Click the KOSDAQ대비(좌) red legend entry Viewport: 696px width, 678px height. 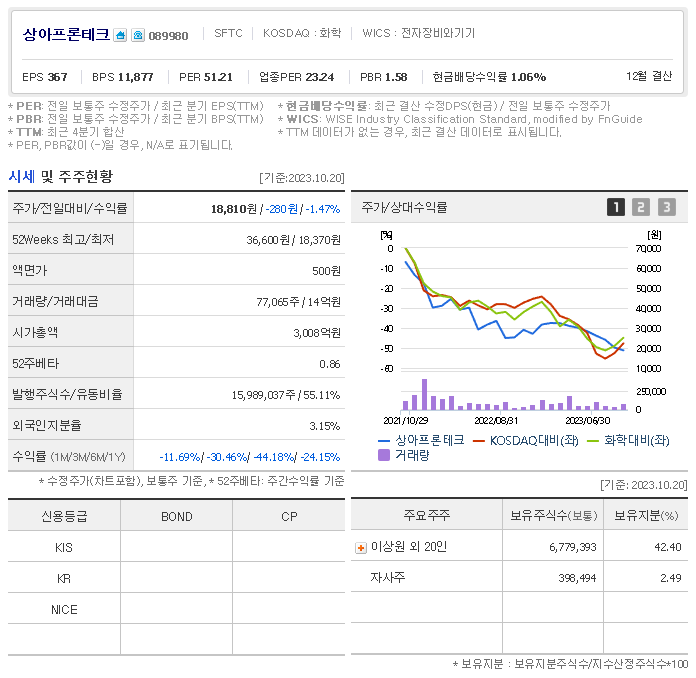click(526, 440)
